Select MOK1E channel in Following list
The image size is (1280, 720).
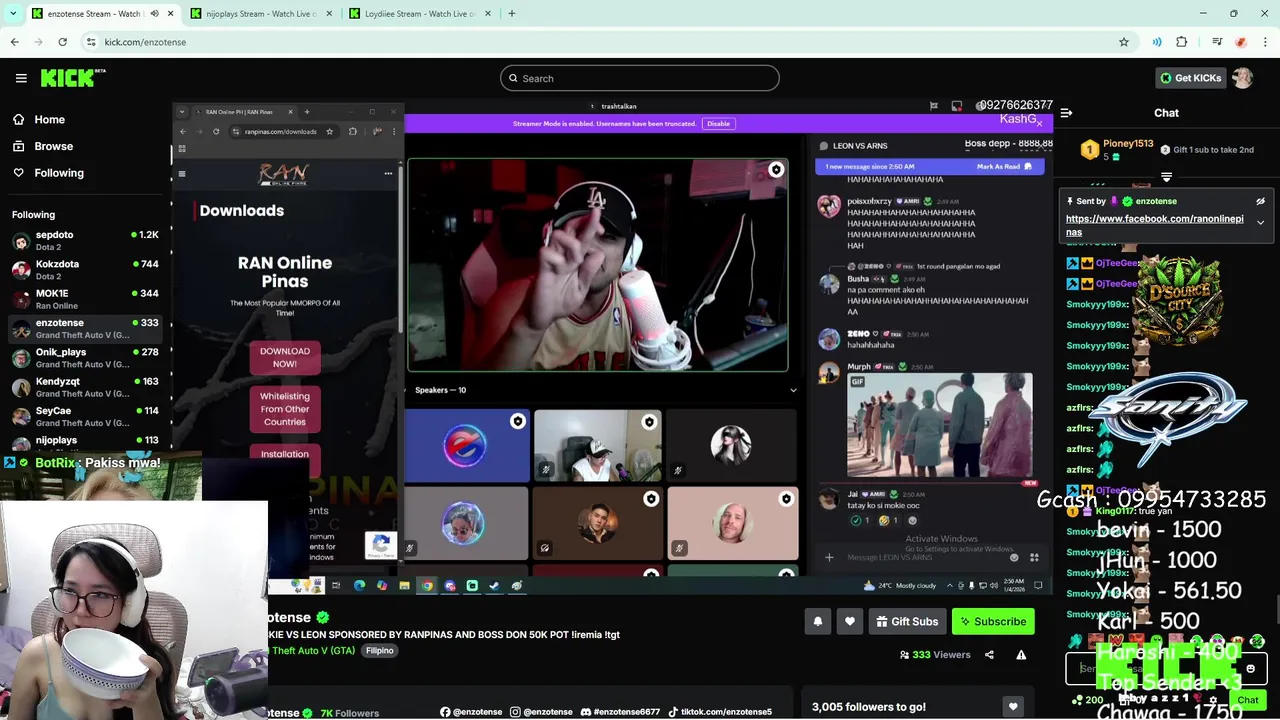point(85,299)
